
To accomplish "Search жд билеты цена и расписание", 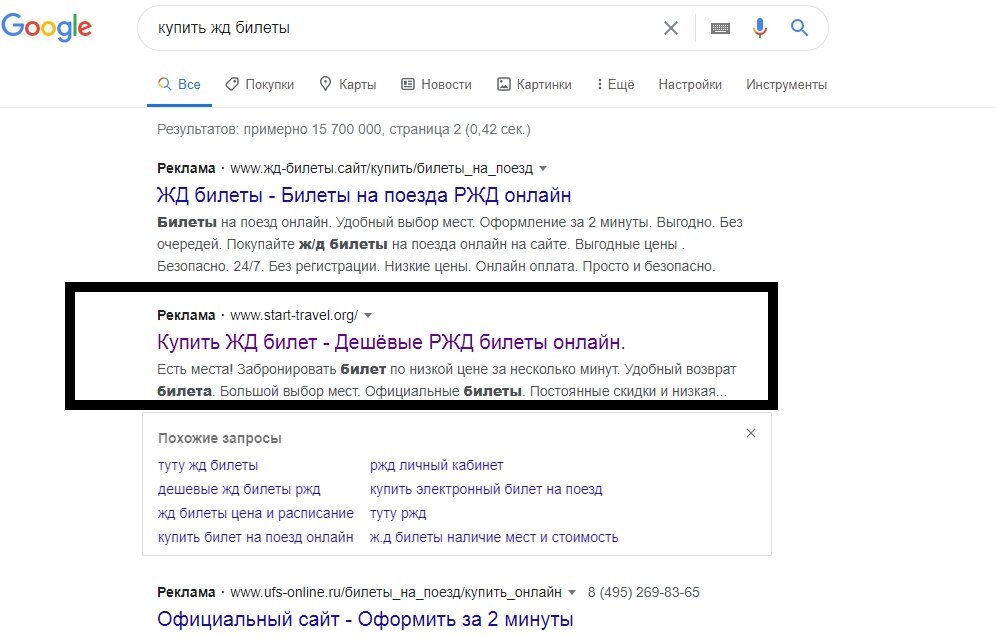I will [255, 513].
